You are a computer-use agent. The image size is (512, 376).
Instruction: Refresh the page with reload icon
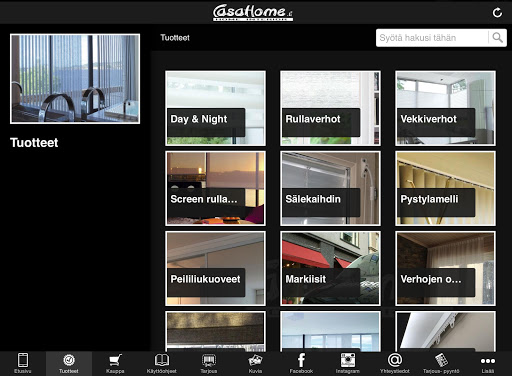pyautogui.click(x=497, y=13)
